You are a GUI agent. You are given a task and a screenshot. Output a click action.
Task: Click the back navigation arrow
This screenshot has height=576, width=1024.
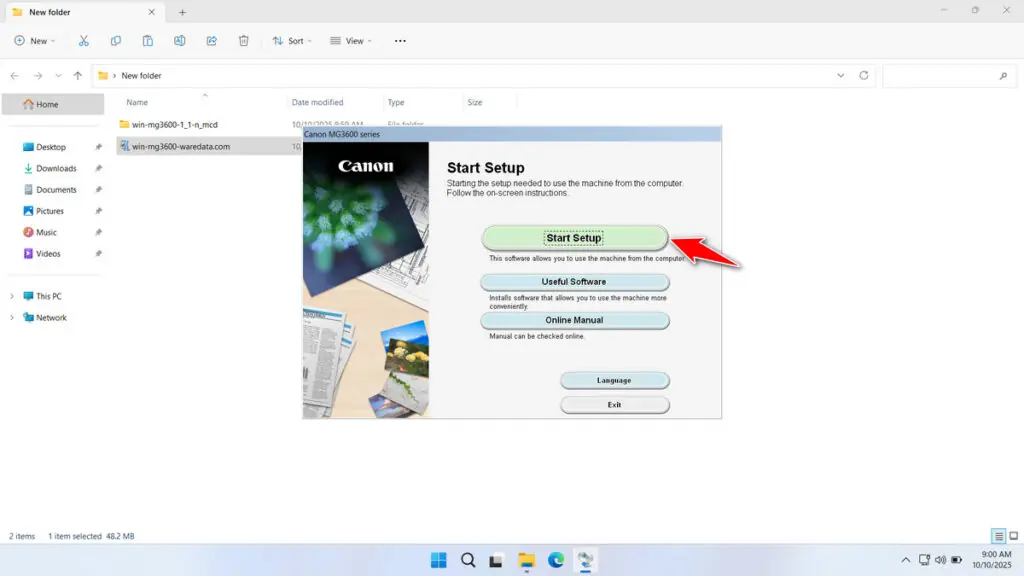[14, 75]
